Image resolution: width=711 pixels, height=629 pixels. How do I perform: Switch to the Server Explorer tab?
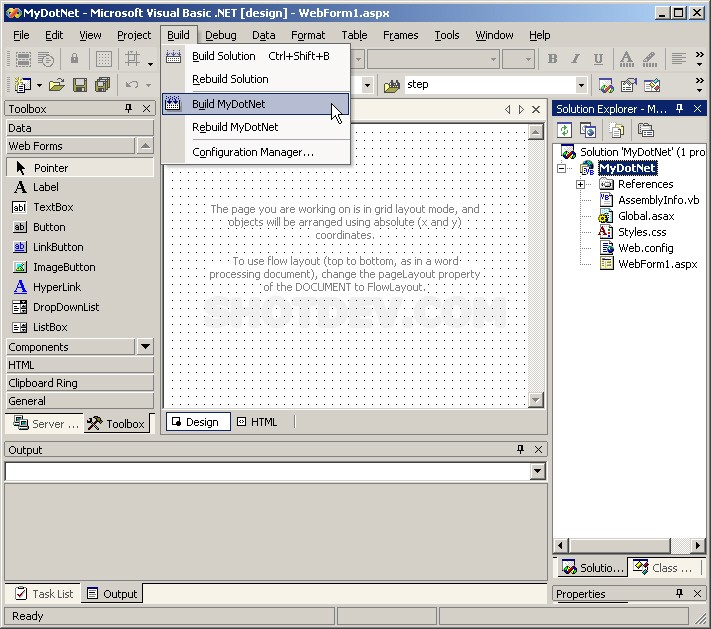point(45,424)
